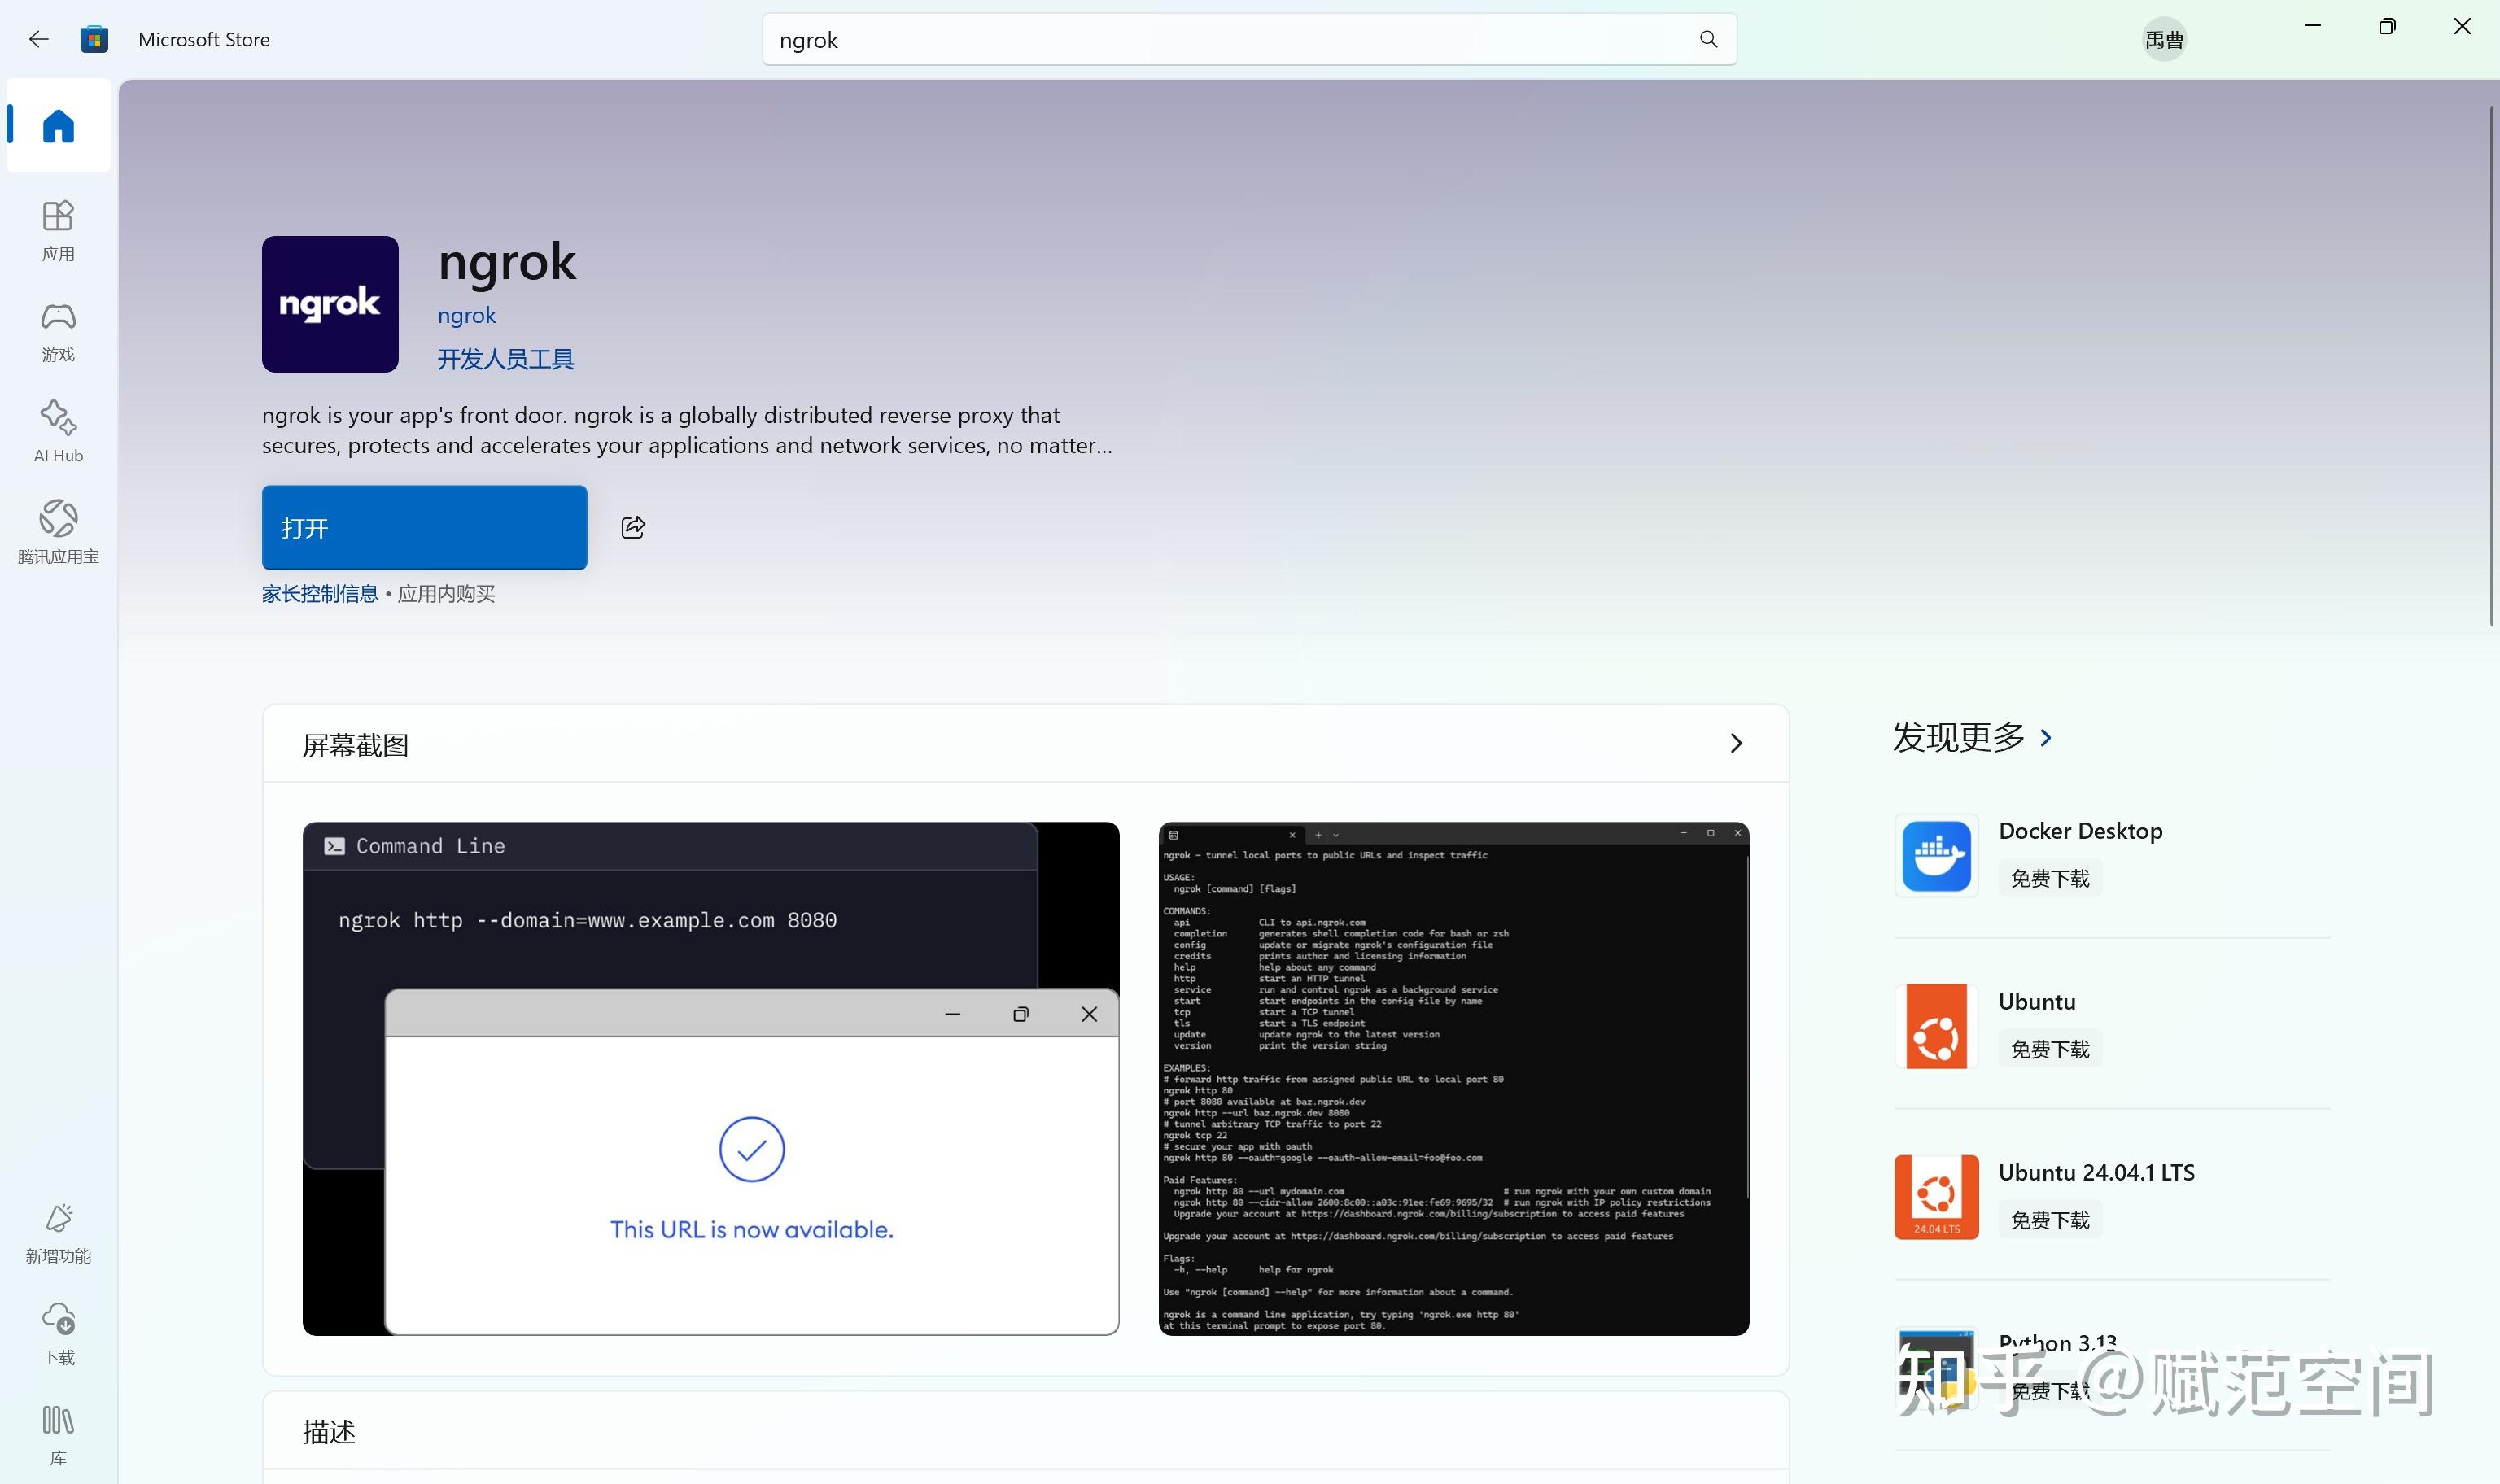Open the Home section in the sidebar
This screenshot has height=1484, width=2500.
click(57, 125)
